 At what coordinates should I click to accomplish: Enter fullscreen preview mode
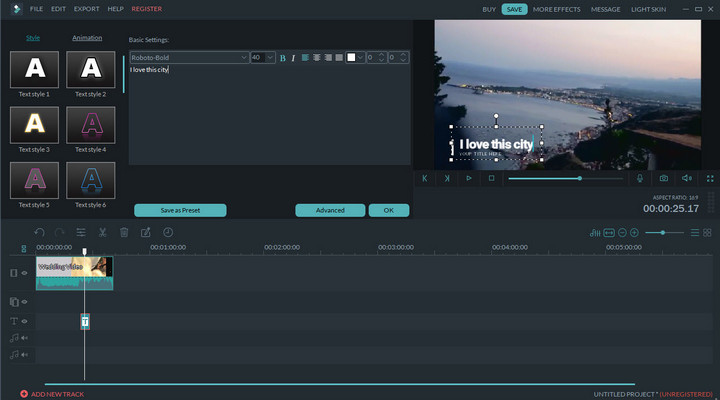[x=710, y=178]
